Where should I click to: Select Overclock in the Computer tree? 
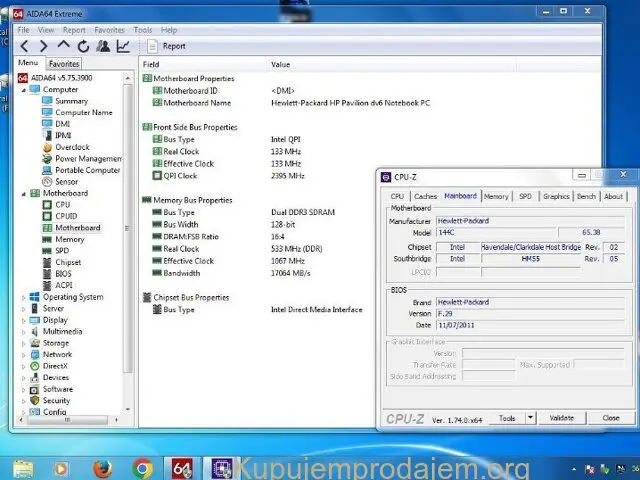point(71,147)
